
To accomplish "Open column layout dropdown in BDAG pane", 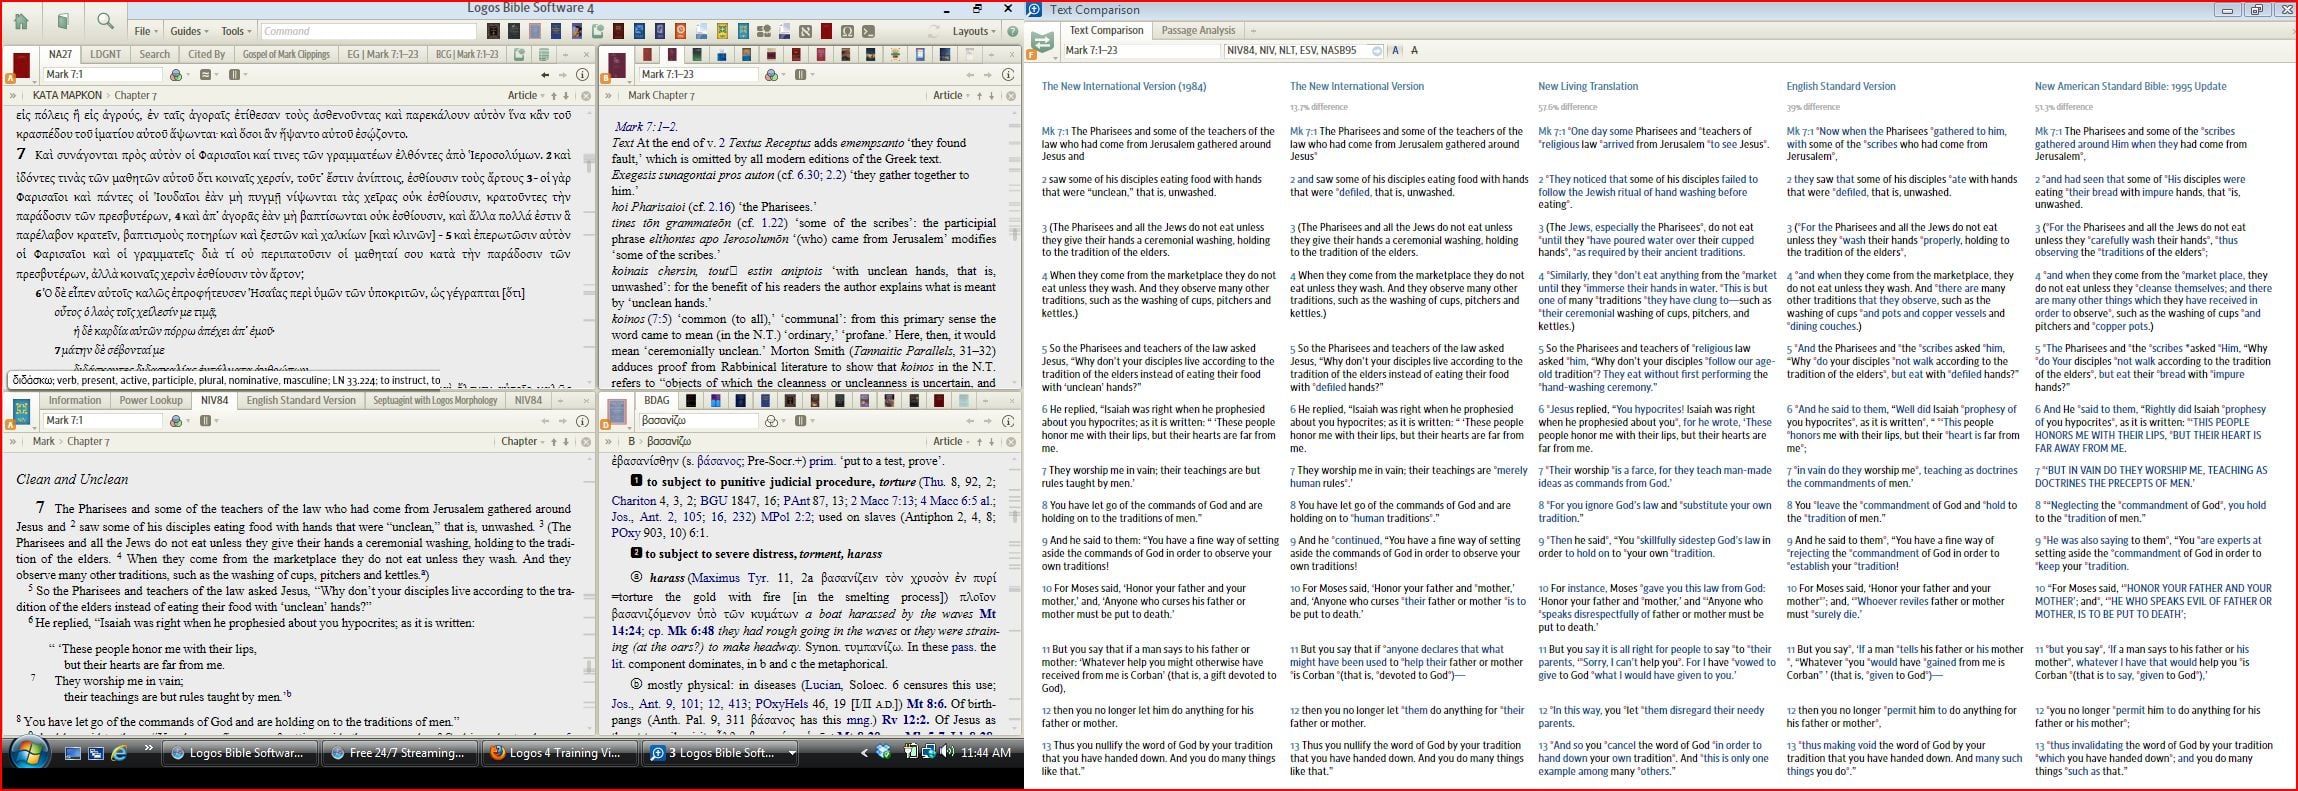I will coord(803,421).
